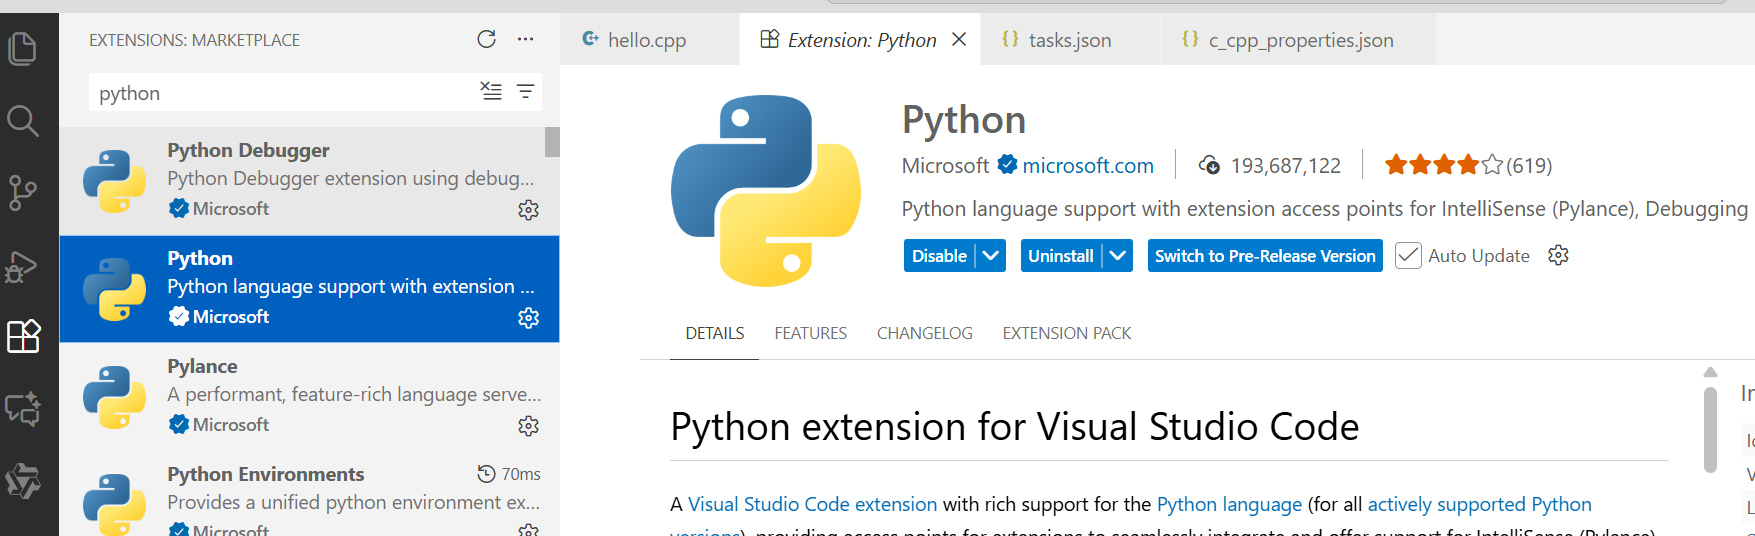Open the actively supported Python link
This screenshot has width=1755, height=536.
[1479, 504]
